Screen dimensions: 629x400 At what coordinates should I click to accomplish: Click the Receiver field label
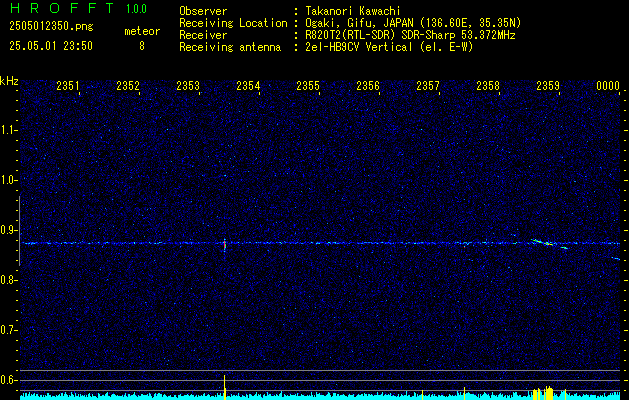[203, 35]
